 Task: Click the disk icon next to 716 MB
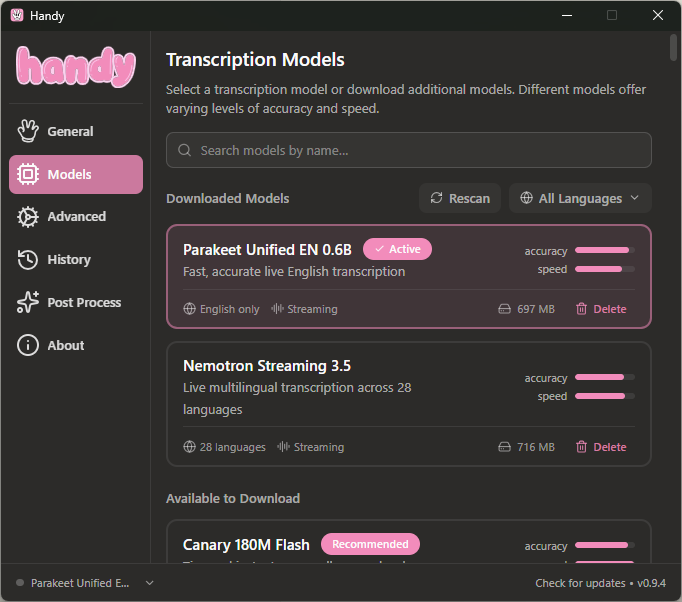(x=504, y=447)
